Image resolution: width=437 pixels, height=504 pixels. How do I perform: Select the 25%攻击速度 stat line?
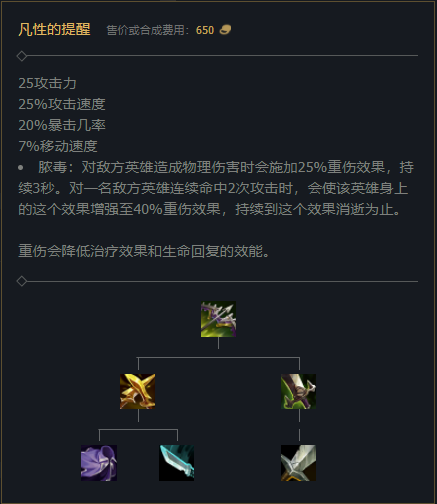pyautogui.click(x=62, y=104)
